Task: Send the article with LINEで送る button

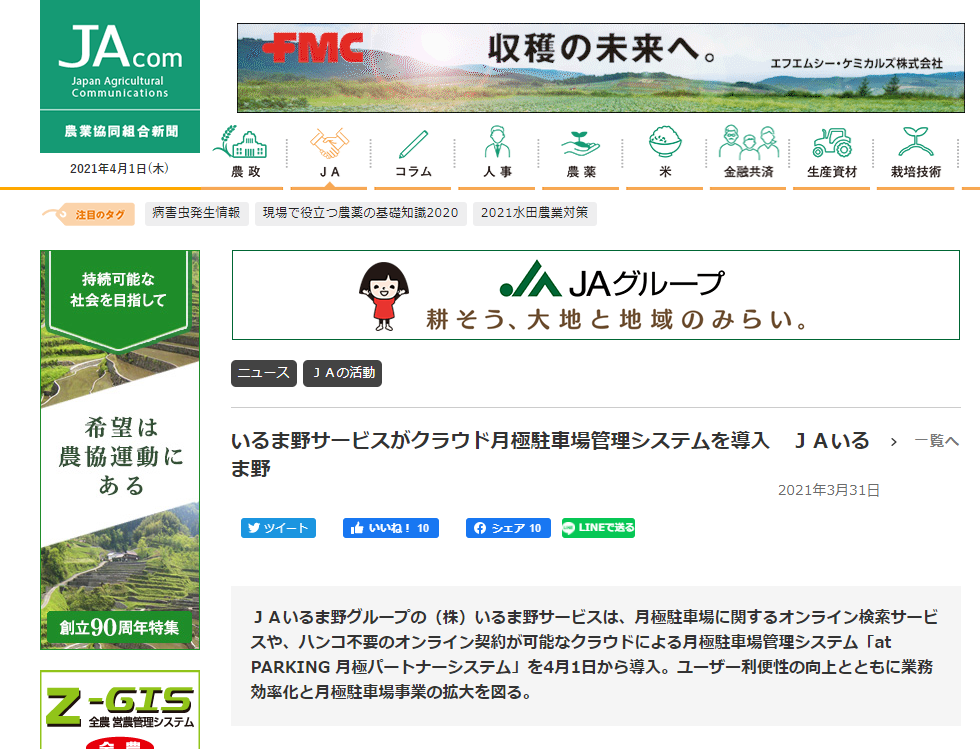Action: pos(598,528)
